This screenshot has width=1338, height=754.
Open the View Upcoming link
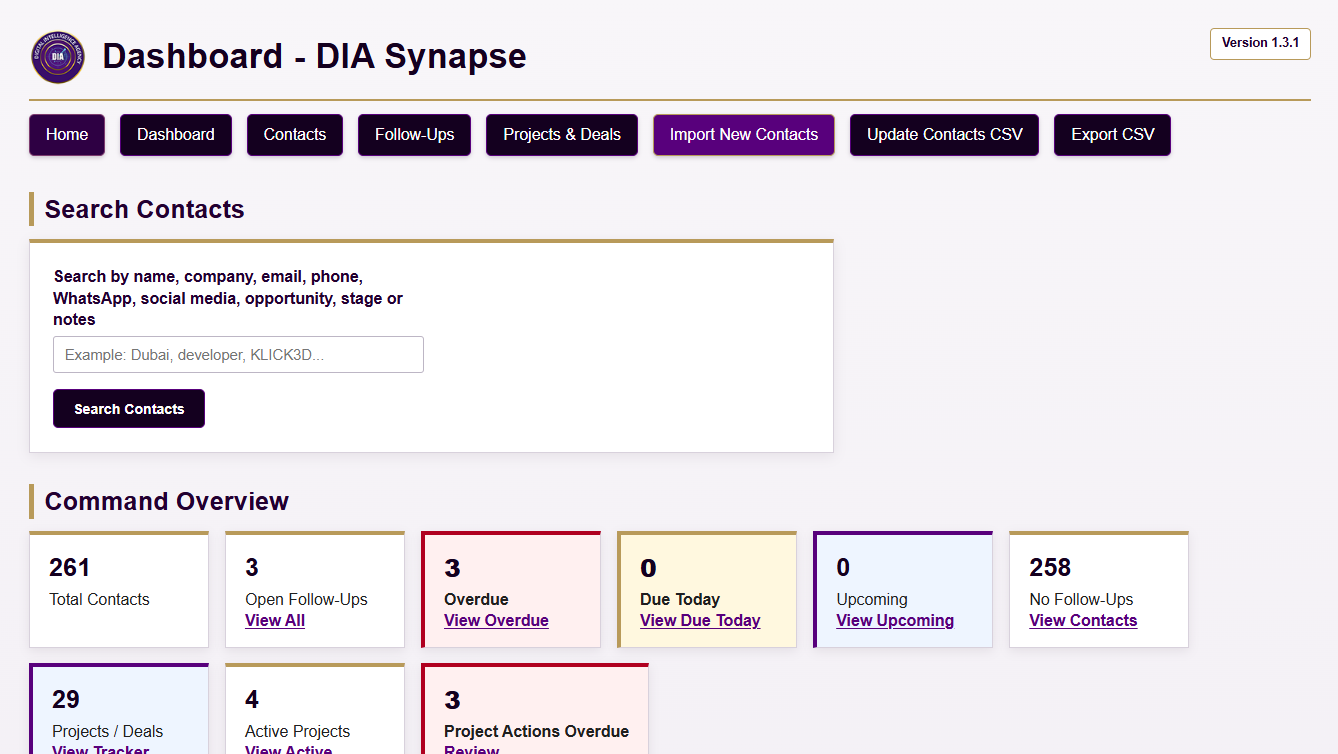895,620
